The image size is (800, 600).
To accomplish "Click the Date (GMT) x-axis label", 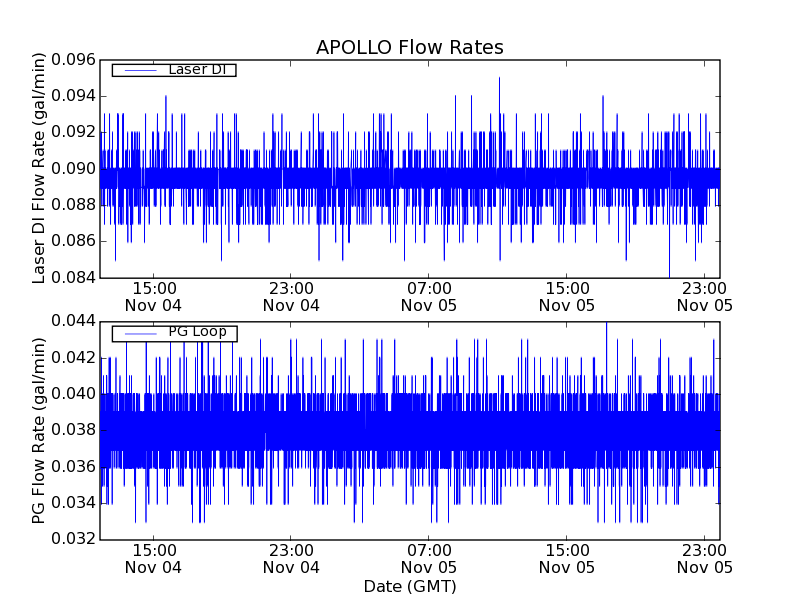I will point(409,586).
